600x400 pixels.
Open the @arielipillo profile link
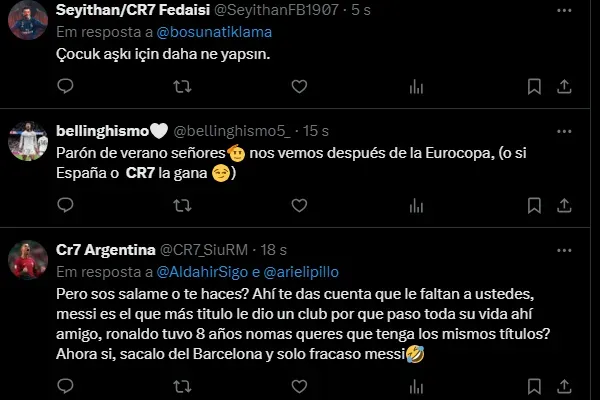point(301,272)
